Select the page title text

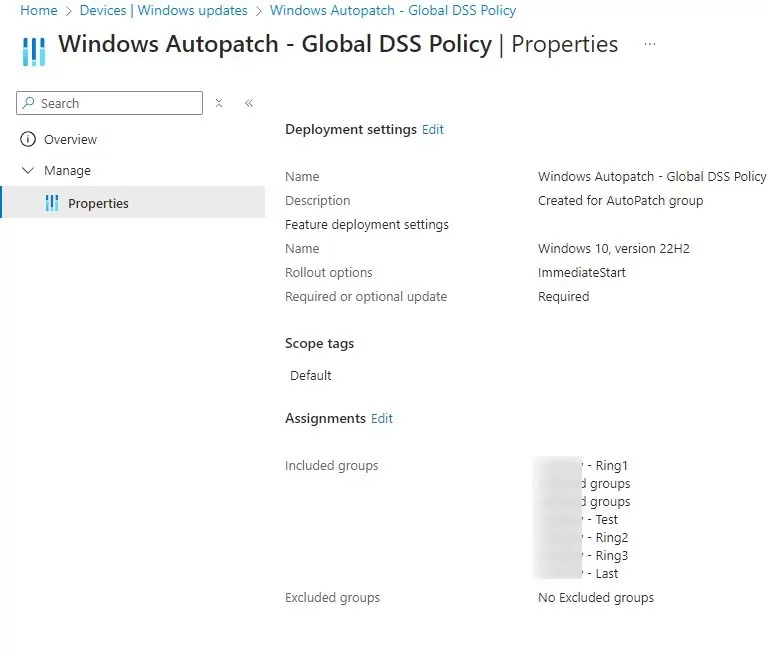tap(338, 44)
